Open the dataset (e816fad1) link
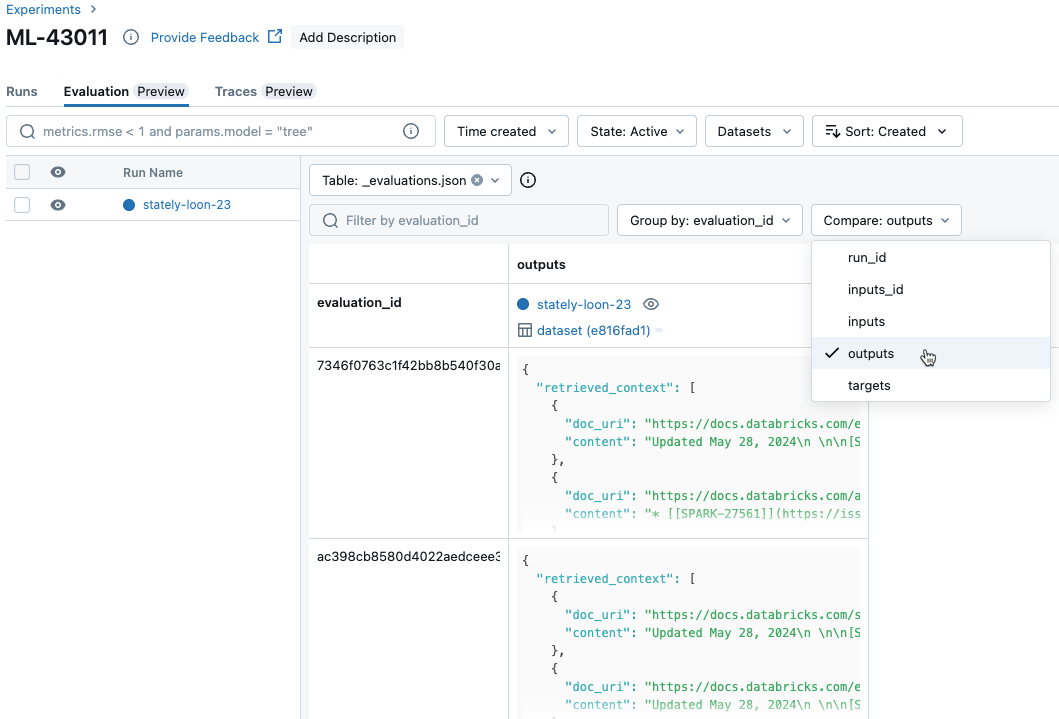Viewport: 1059px width, 719px height. [x=594, y=330]
